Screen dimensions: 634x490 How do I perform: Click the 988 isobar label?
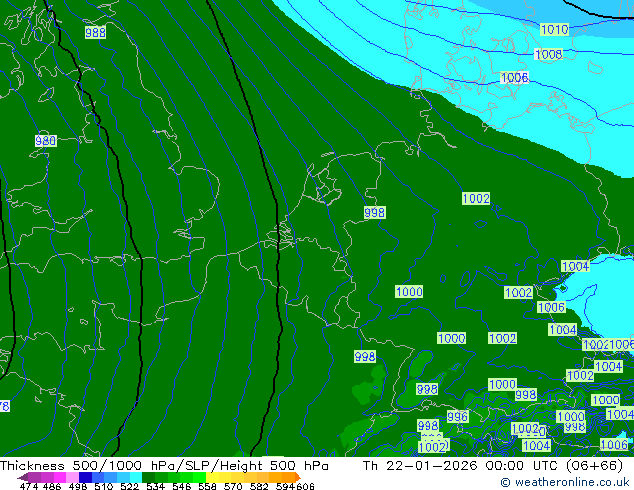pyautogui.click(x=95, y=32)
